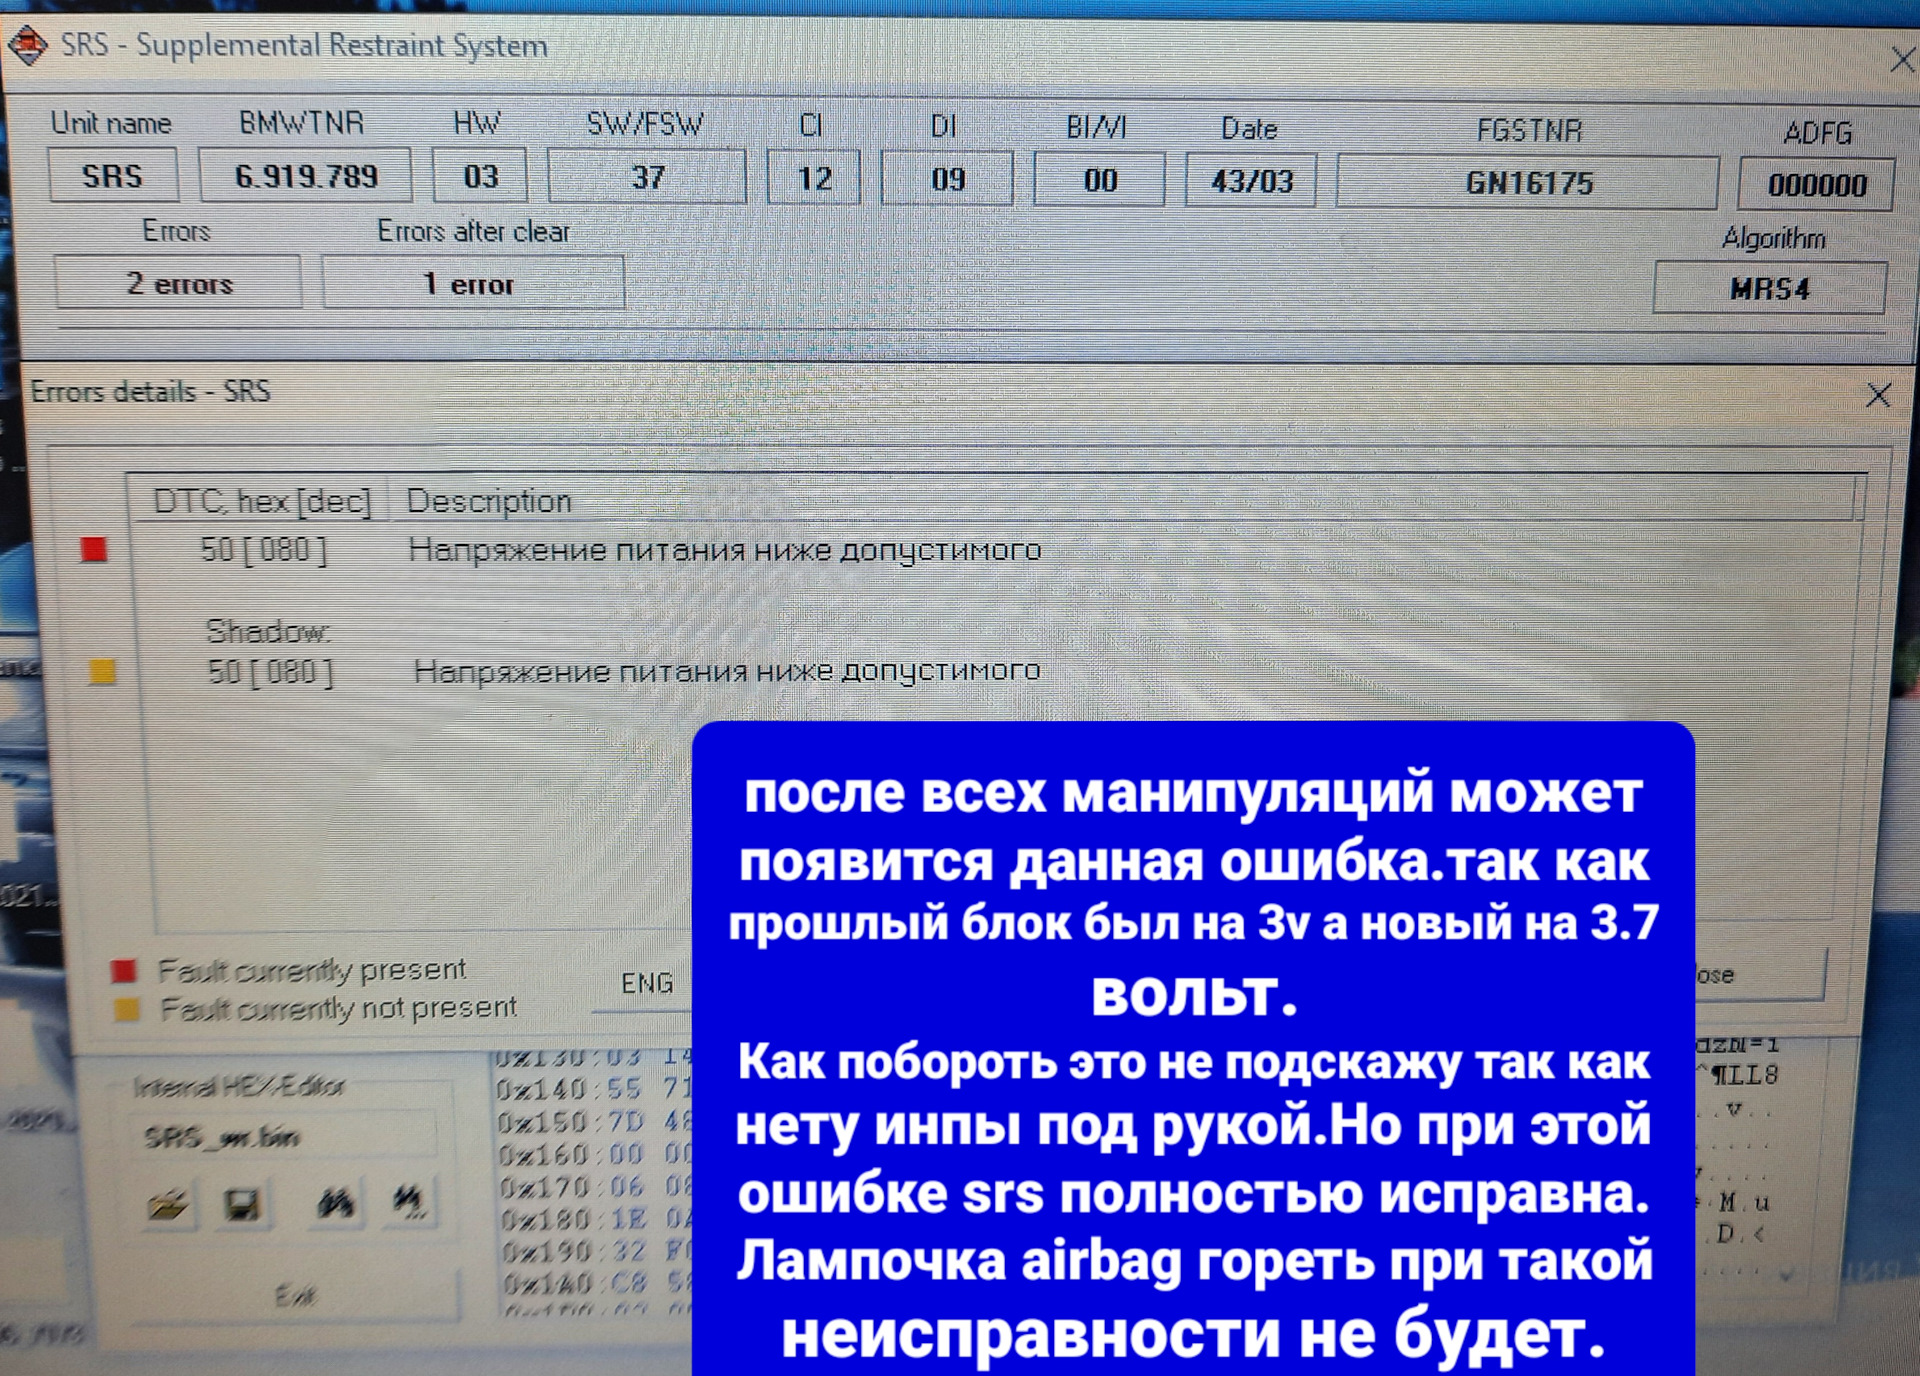Click the DTC, hex [dec] column header
Image resolution: width=1920 pixels, height=1376 pixels.
(265, 501)
